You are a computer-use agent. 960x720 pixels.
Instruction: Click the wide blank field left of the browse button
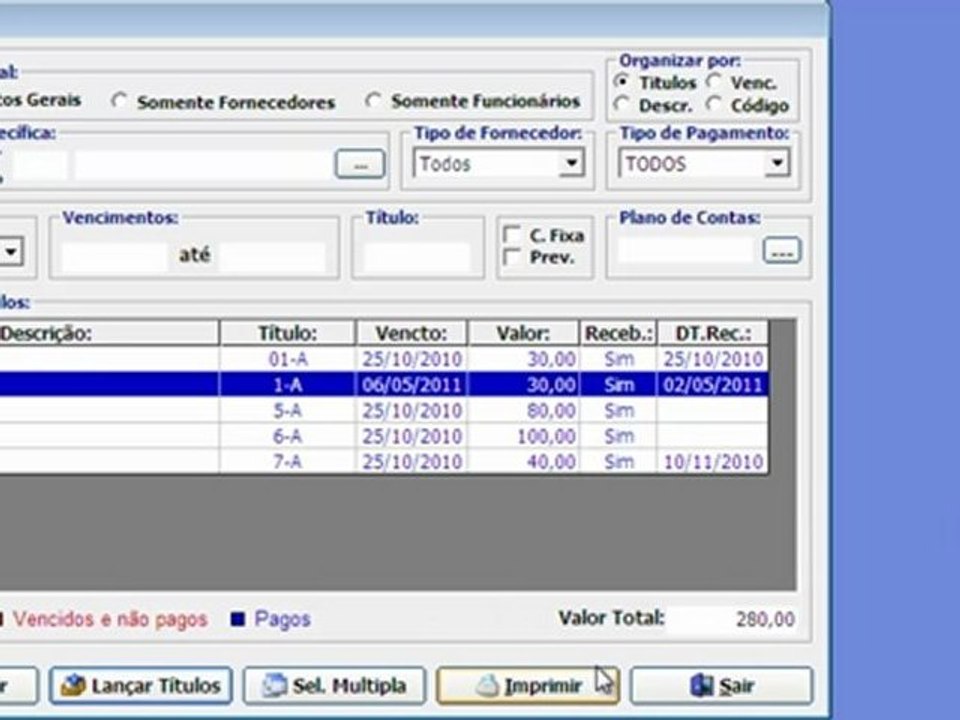pyautogui.click(x=203, y=164)
